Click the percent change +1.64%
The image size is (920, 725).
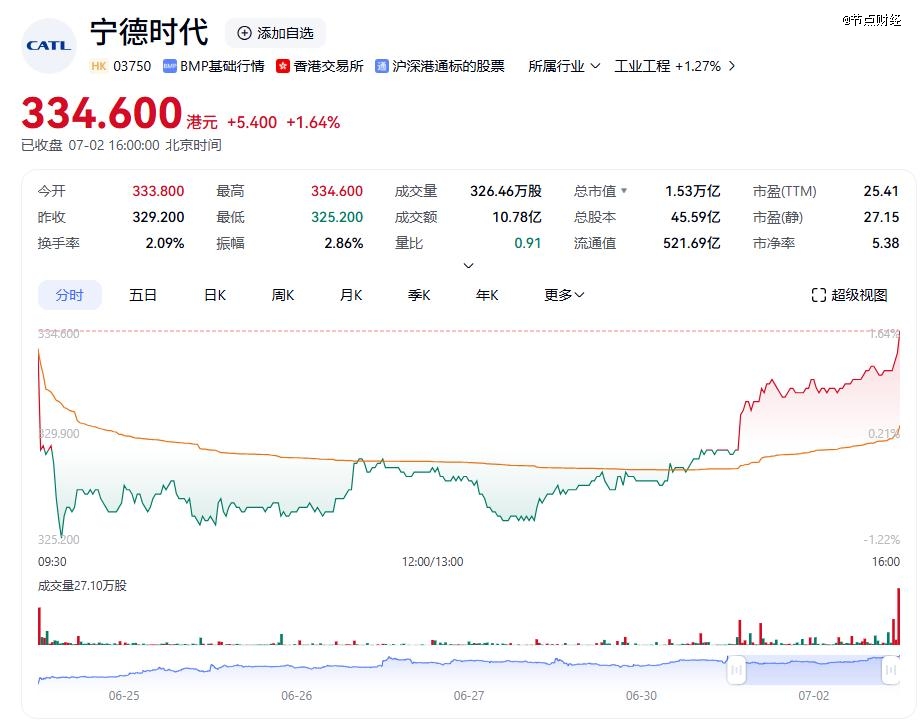click(313, 122)
